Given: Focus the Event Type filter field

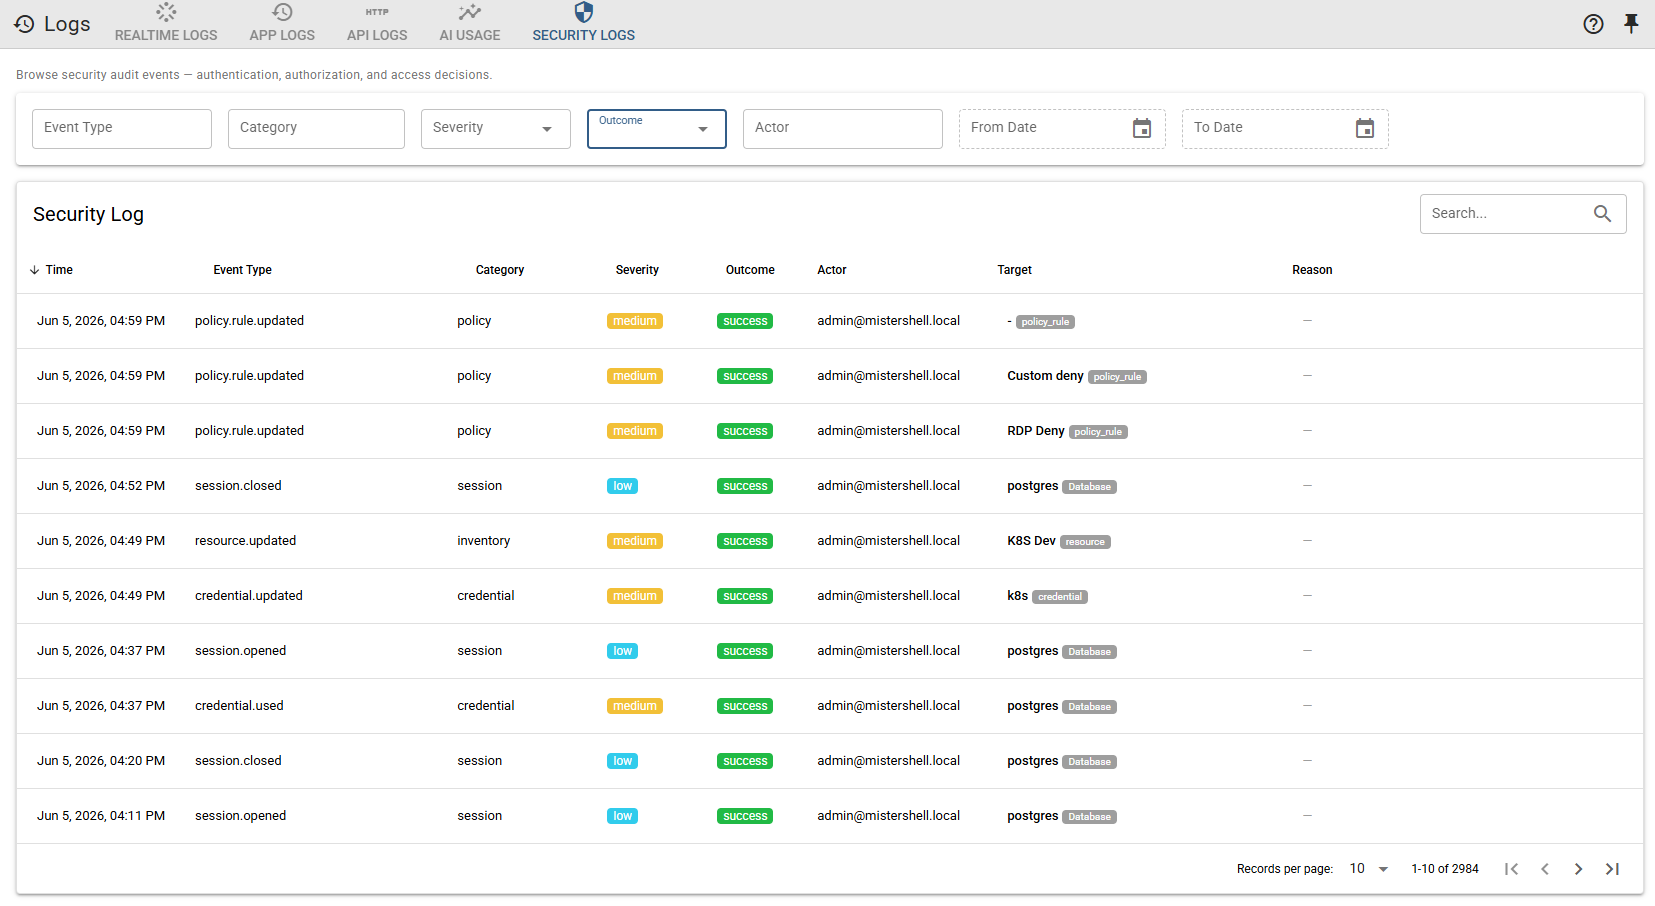Looking at the screenshot, I should point(122,129).
